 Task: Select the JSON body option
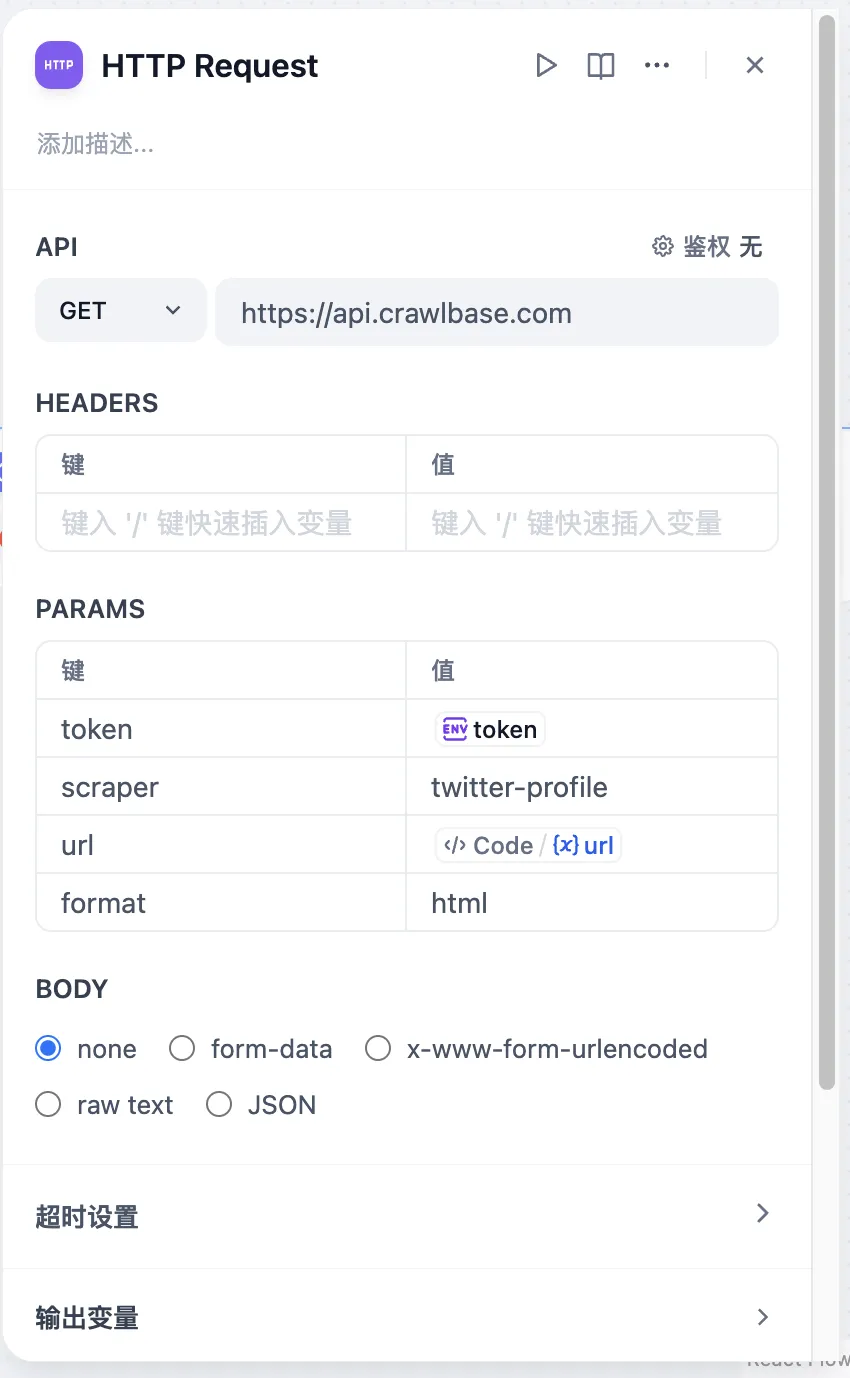click(x=219, y=1105)
